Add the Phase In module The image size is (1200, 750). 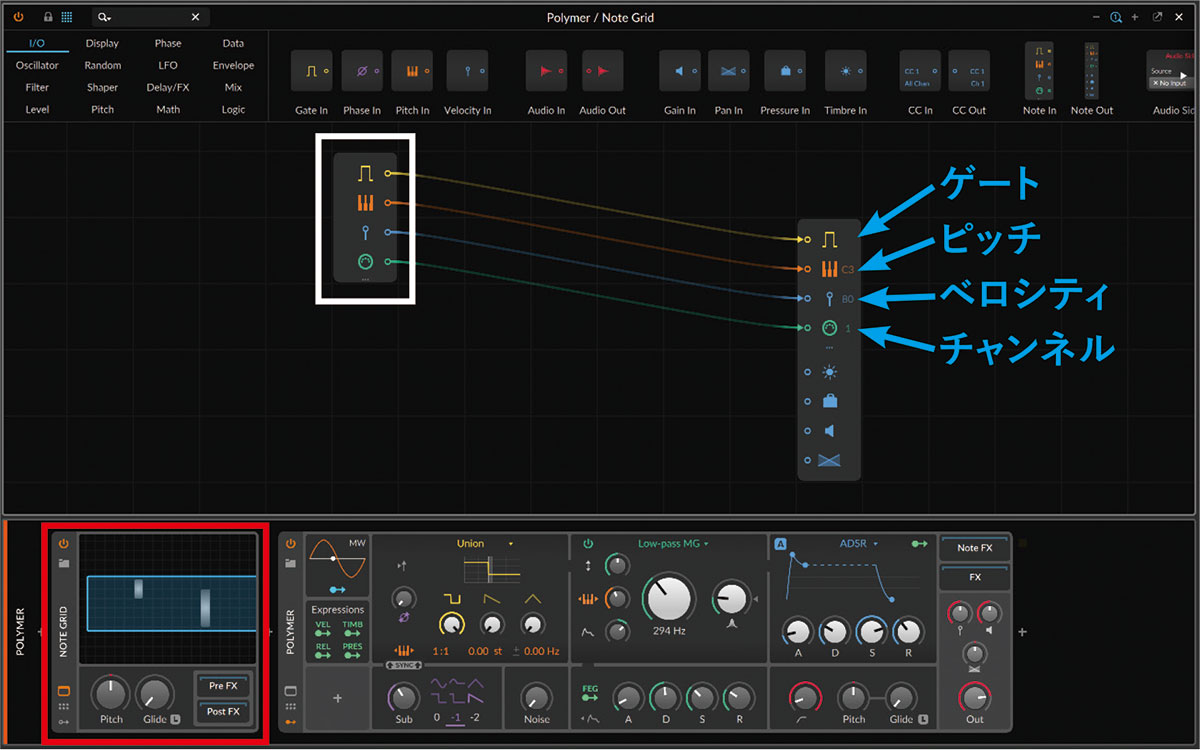click(x=361, y=71)
